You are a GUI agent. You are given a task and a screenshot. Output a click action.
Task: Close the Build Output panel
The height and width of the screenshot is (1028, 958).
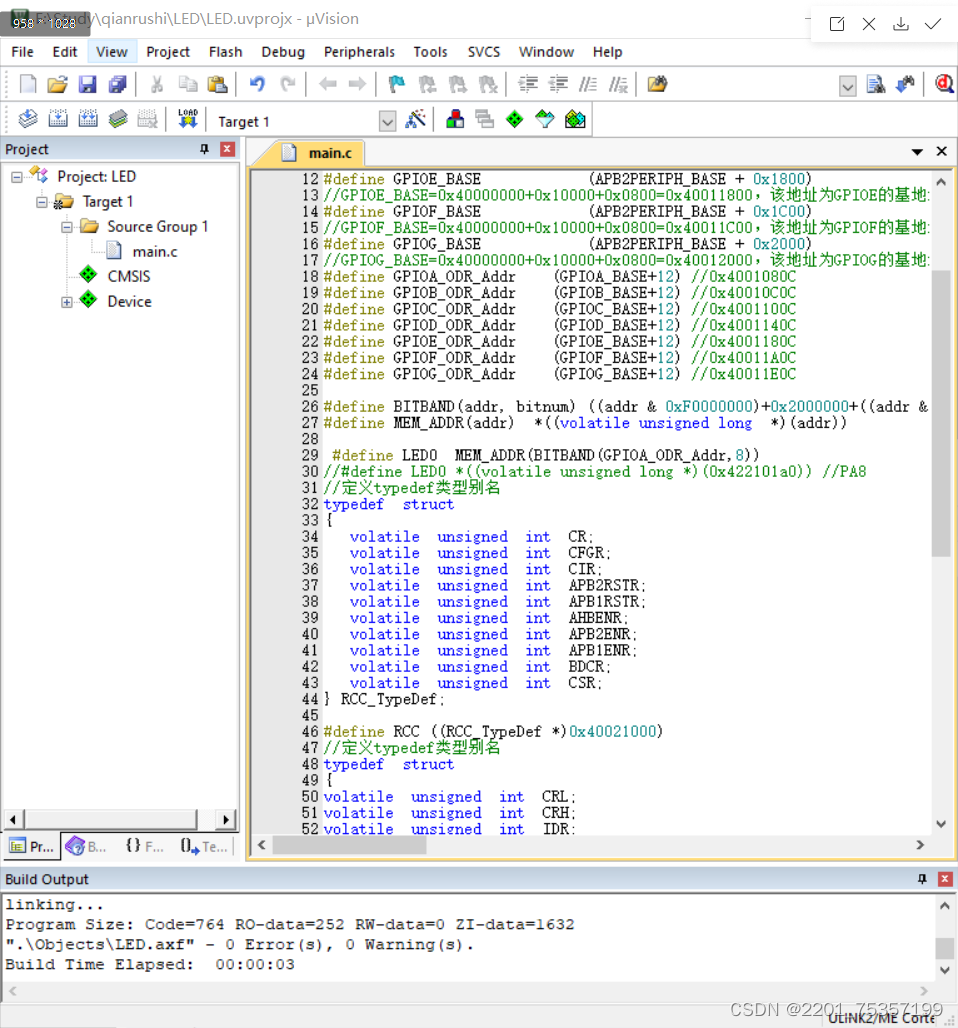click(x=944, y=879)
